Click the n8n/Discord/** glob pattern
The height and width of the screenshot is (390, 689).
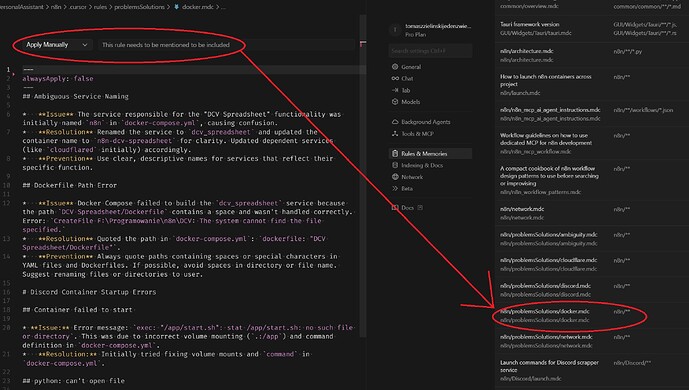pyautogui.click(x=632, y=363)
